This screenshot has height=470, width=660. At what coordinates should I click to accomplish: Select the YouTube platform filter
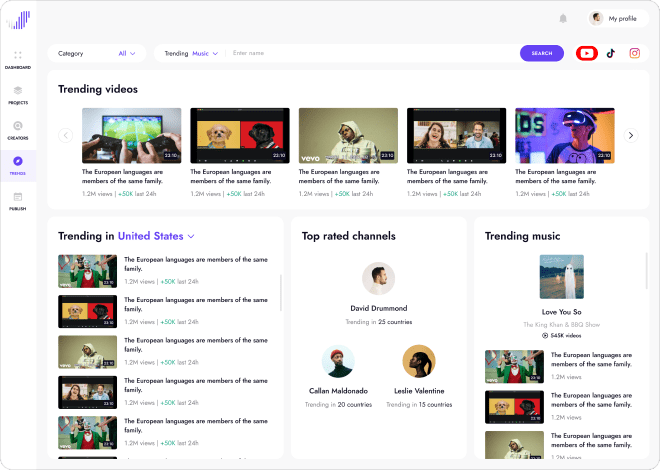coord(587,53)
